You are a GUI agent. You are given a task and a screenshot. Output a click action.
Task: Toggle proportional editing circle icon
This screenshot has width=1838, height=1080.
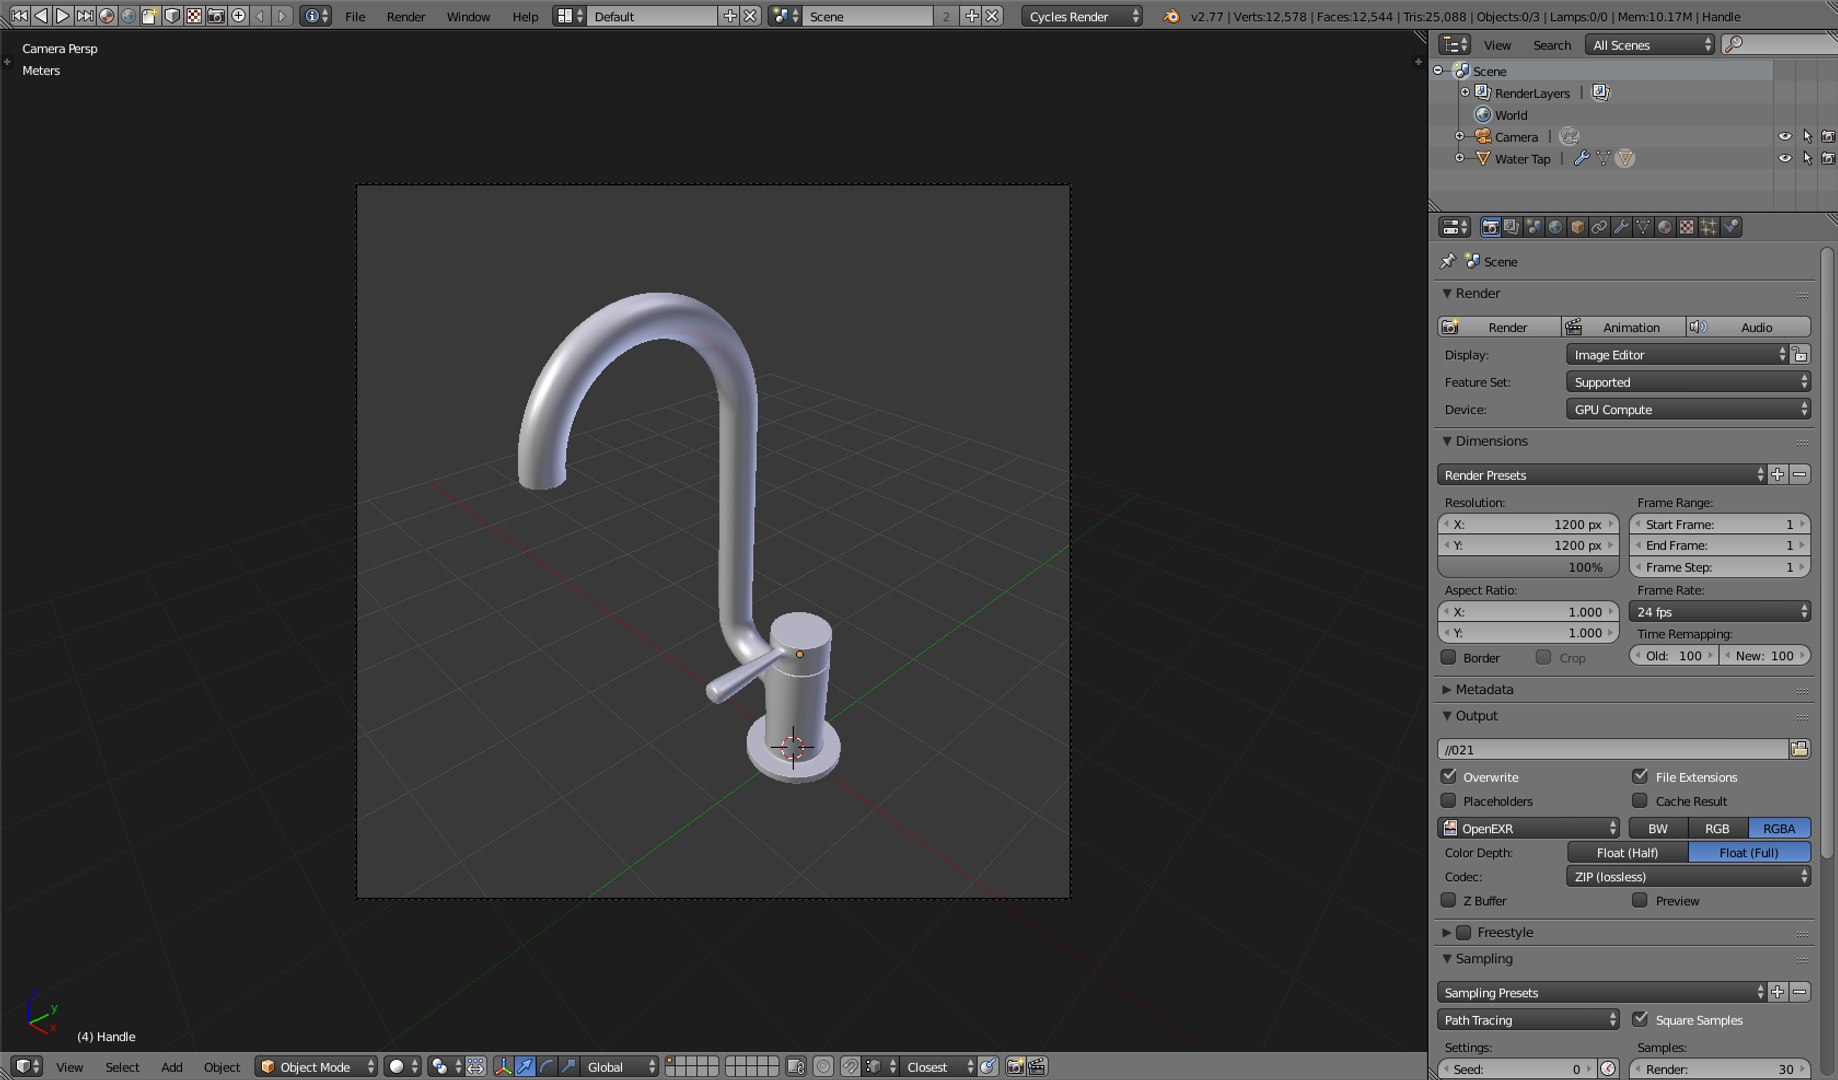[823, 1067]
